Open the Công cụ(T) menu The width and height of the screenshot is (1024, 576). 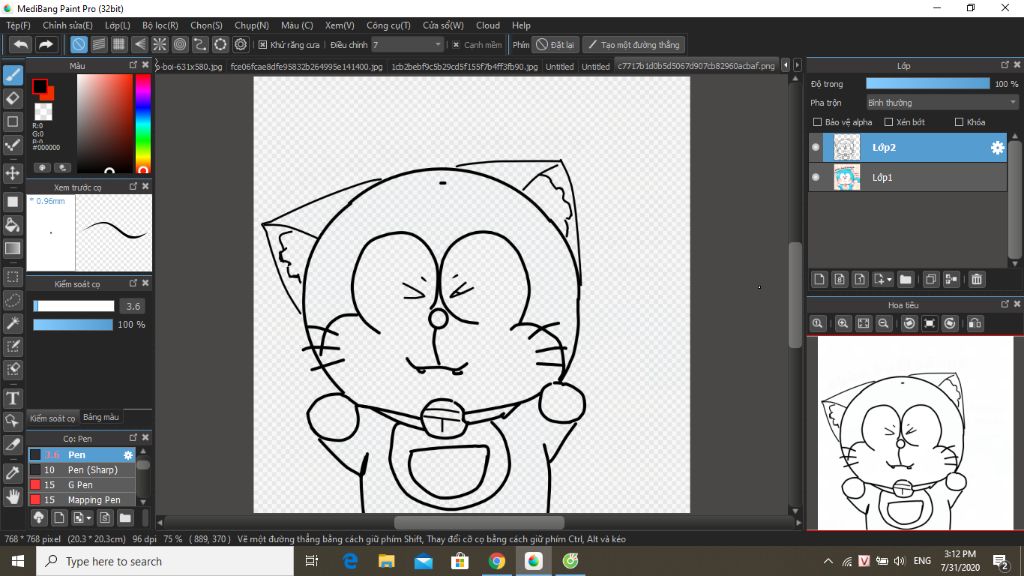388,25
